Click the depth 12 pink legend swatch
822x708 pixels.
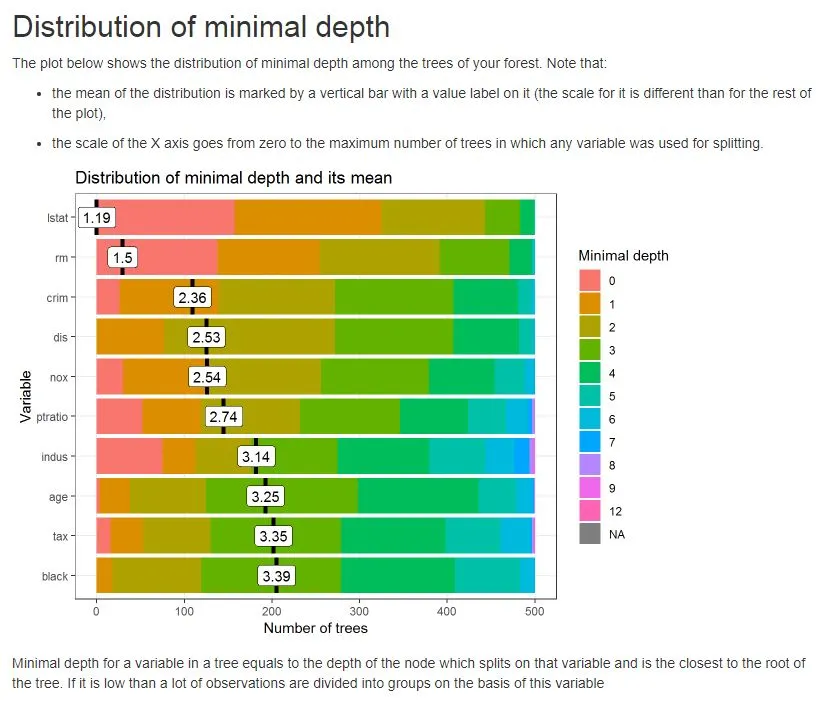click(590, 511)
